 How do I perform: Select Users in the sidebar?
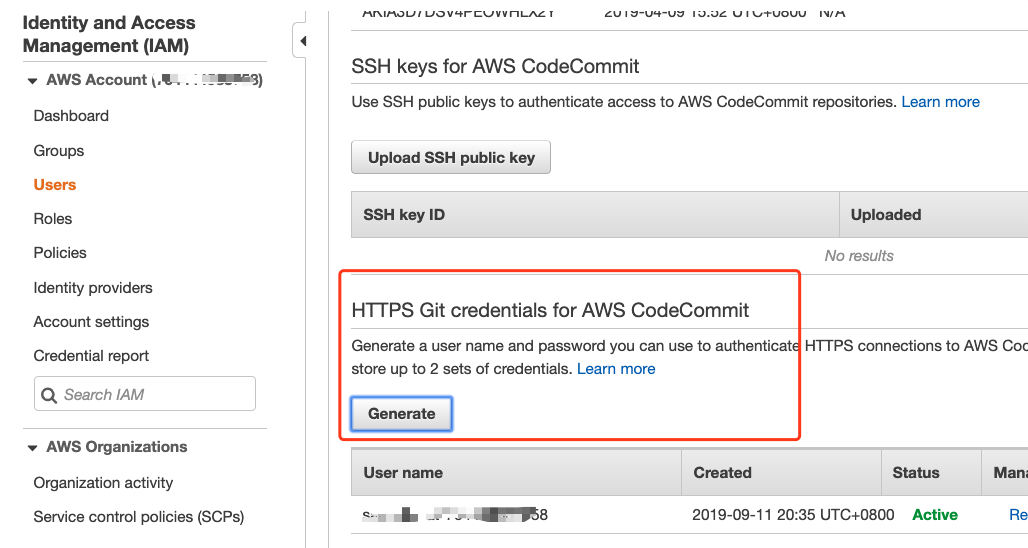[x=54, y=185]
